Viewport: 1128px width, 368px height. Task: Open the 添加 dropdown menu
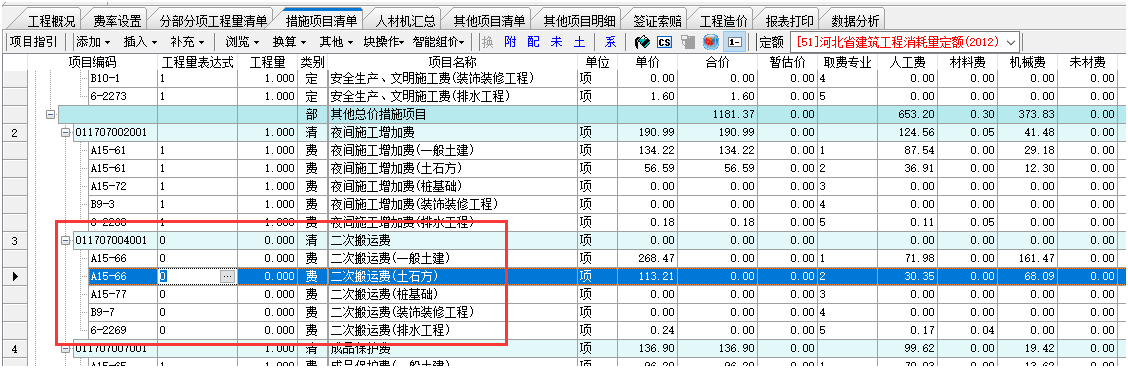coord(94,42)
